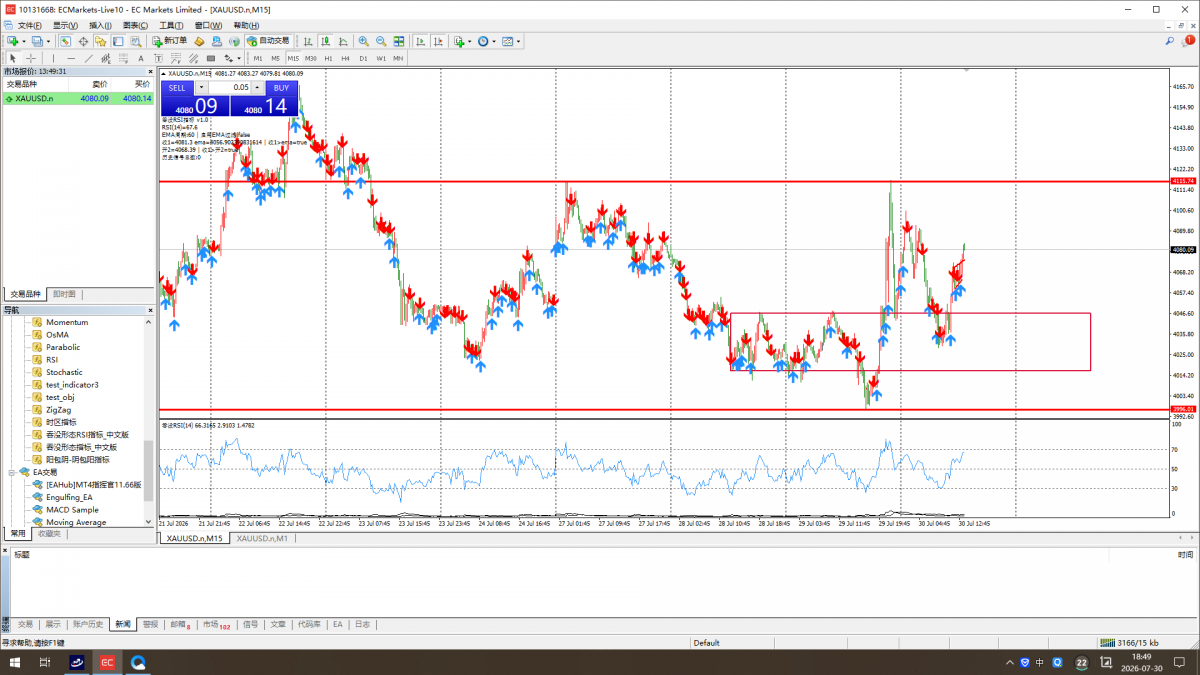
Task: Select the text label tool
Action: (141, 58)
